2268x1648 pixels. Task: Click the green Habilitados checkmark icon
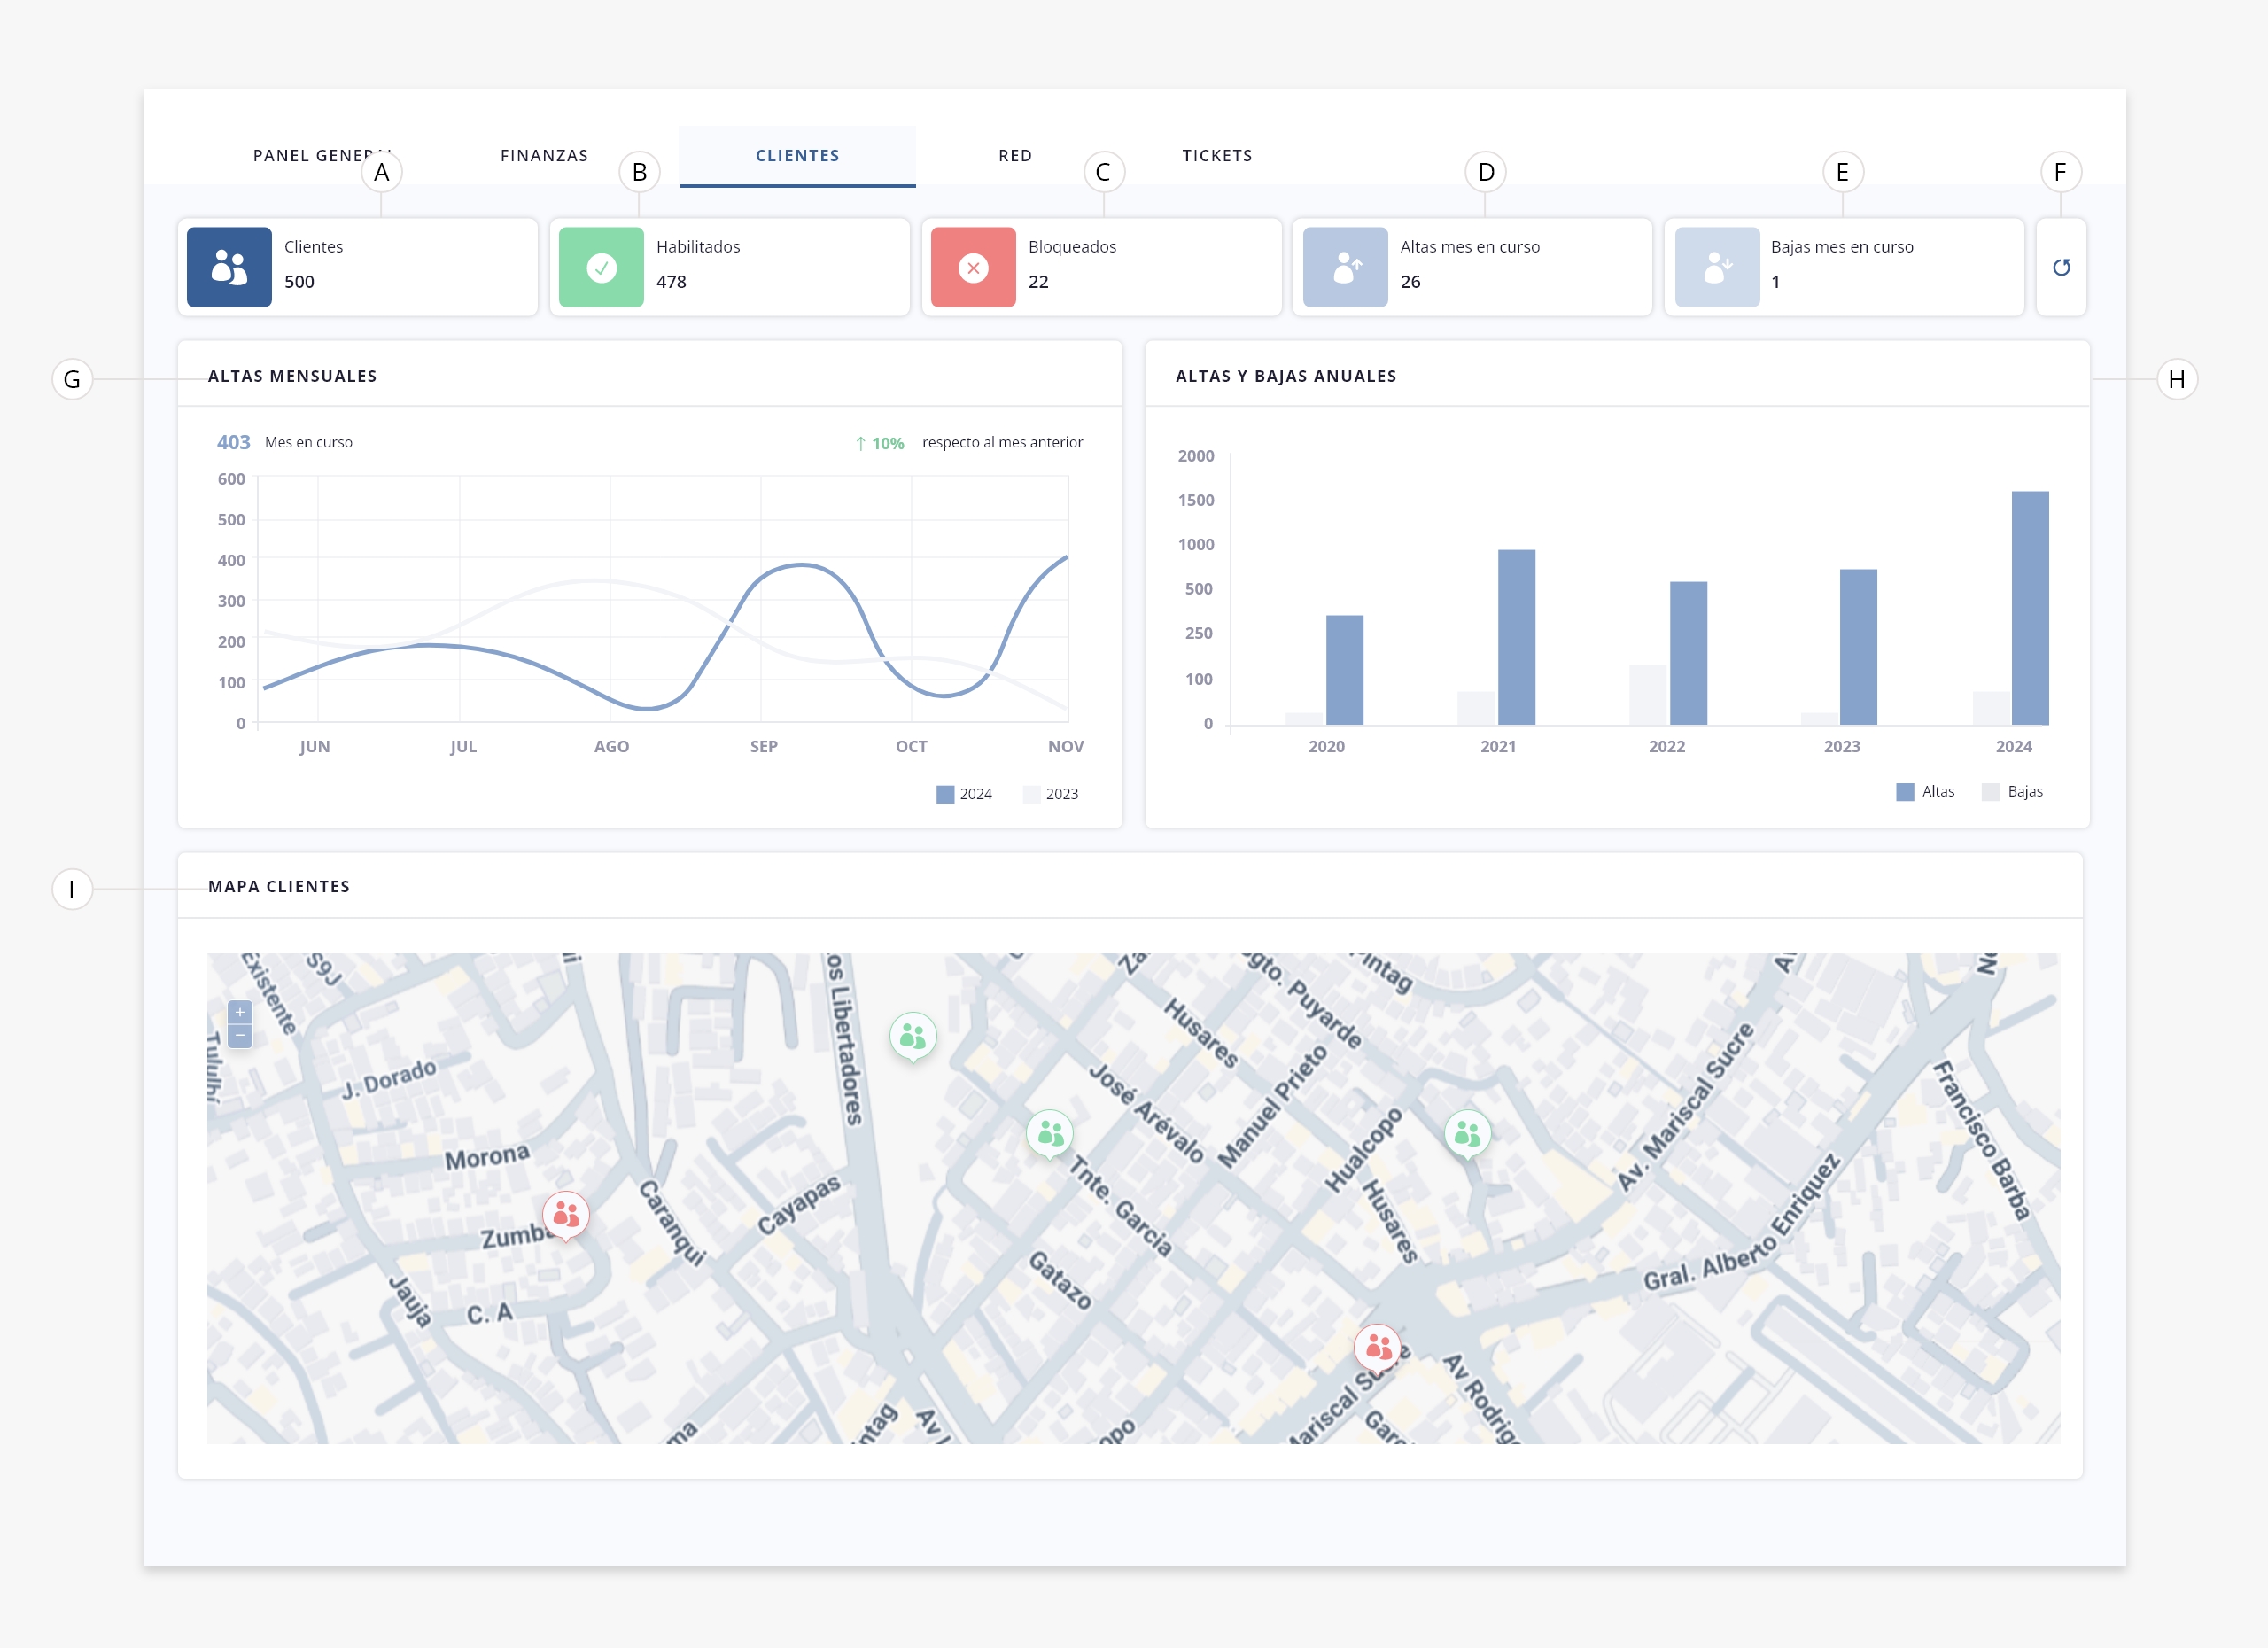click(x=601, y=267)
